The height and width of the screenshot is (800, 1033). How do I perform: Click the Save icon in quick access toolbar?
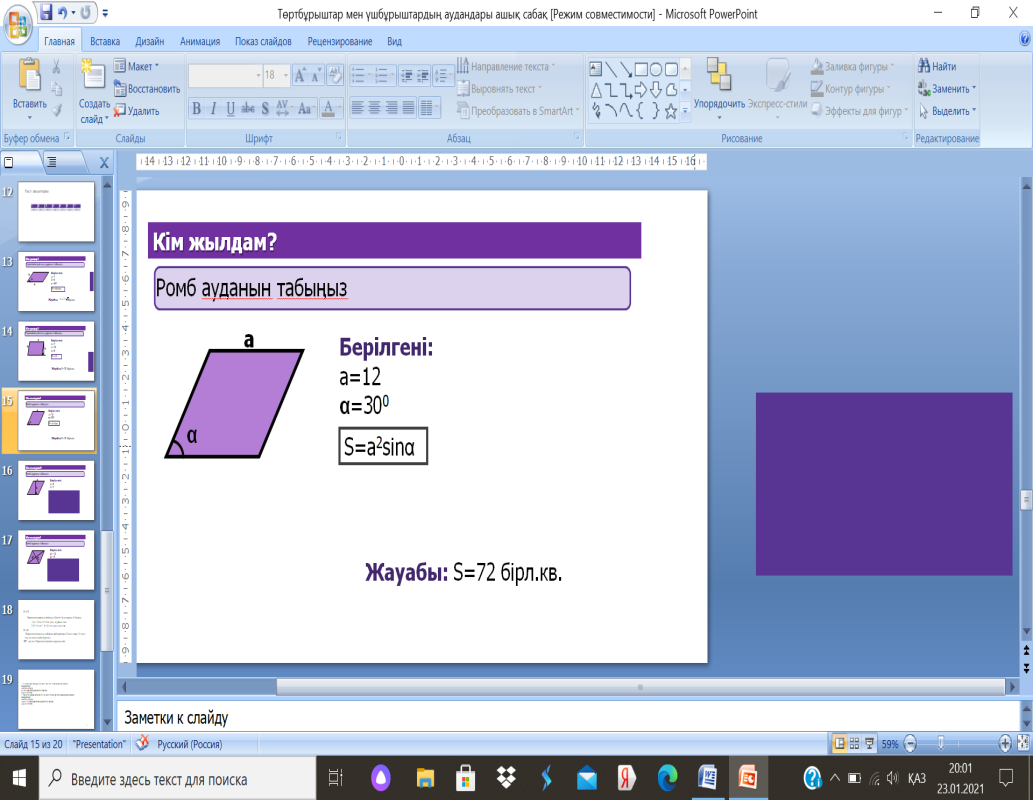point(46,14)
